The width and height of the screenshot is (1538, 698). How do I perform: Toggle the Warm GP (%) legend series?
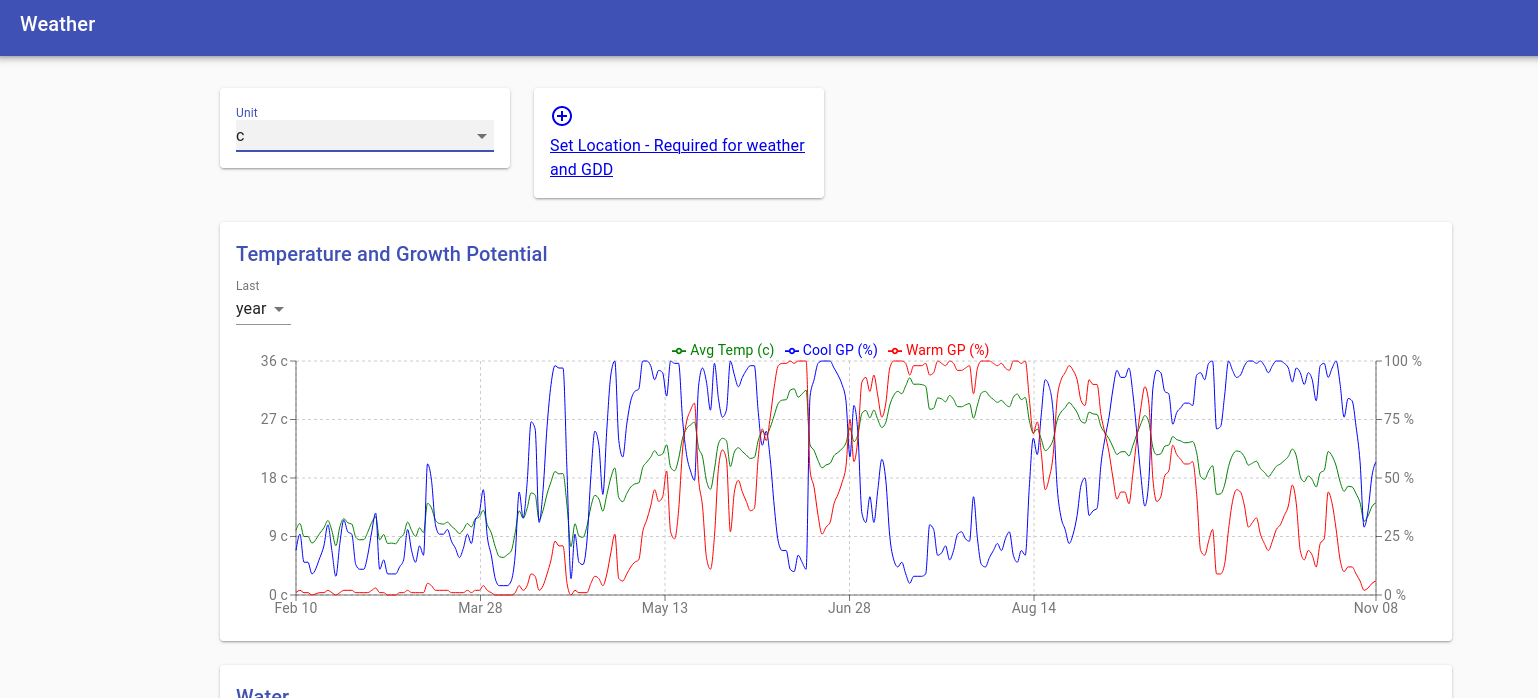click(938, 350)
